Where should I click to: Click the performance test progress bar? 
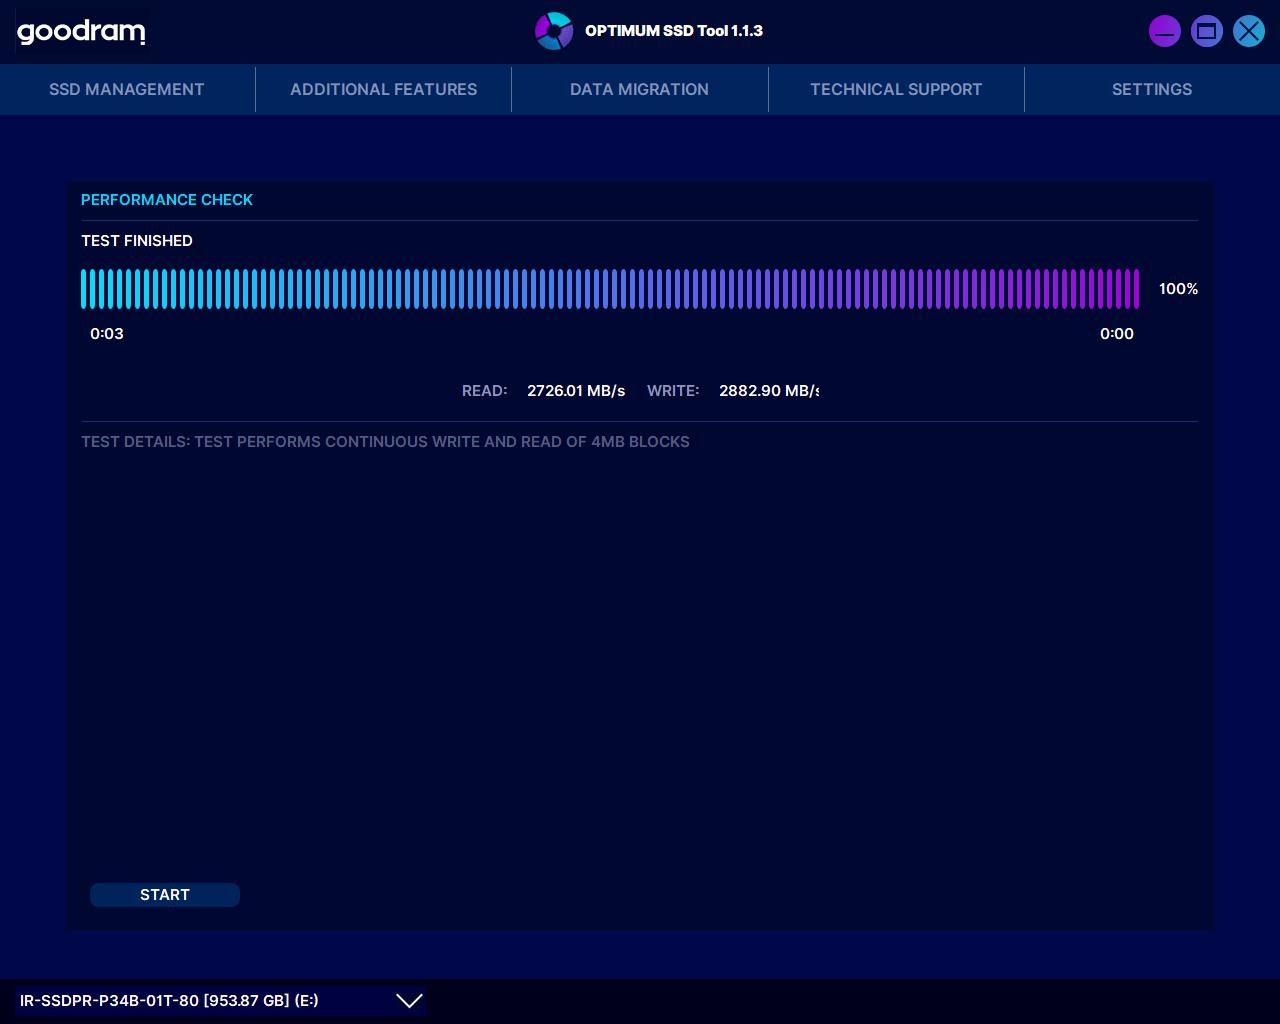point(610,289)
